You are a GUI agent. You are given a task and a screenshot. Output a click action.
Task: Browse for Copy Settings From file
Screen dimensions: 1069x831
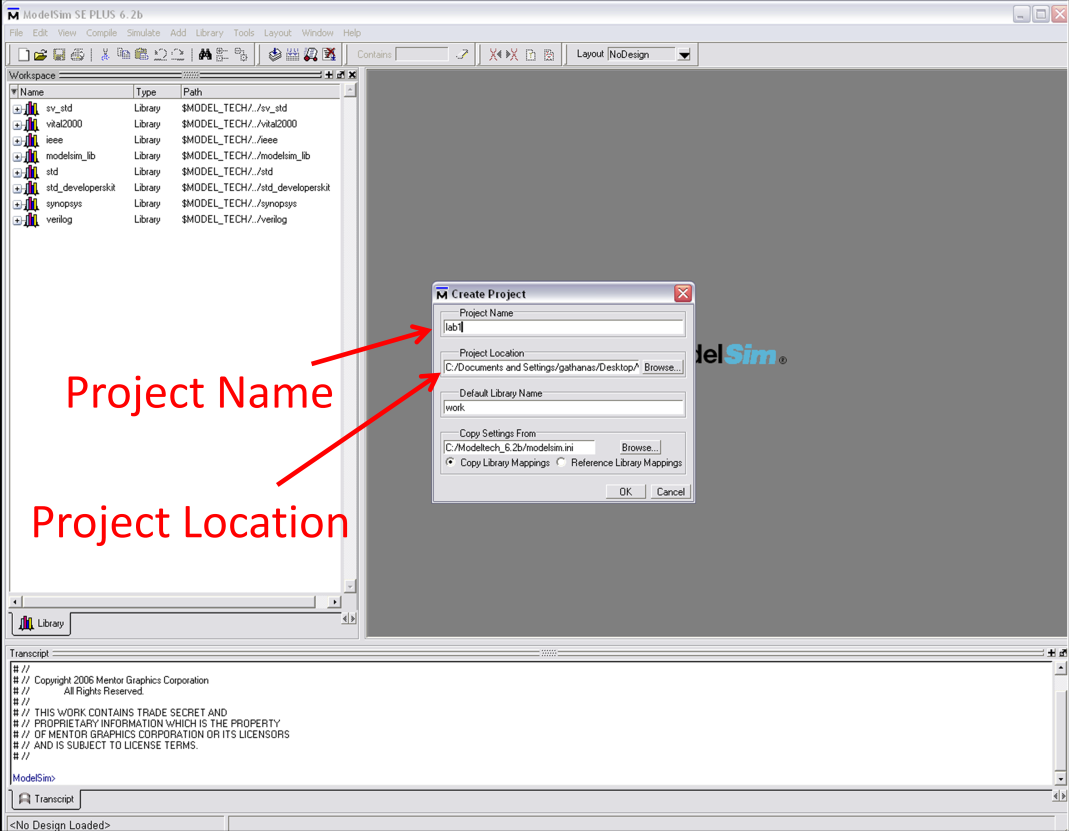pos(639,448)
